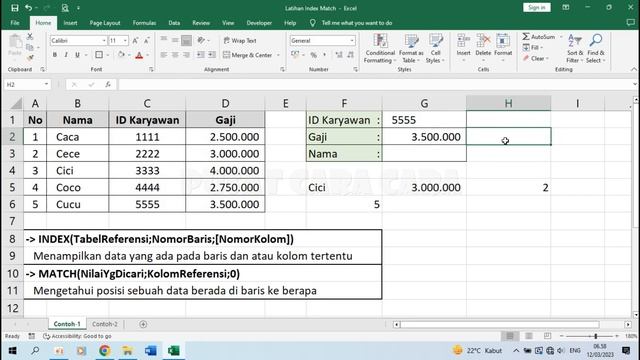
Task: Select column H header
Action: (x=508, y=103)
